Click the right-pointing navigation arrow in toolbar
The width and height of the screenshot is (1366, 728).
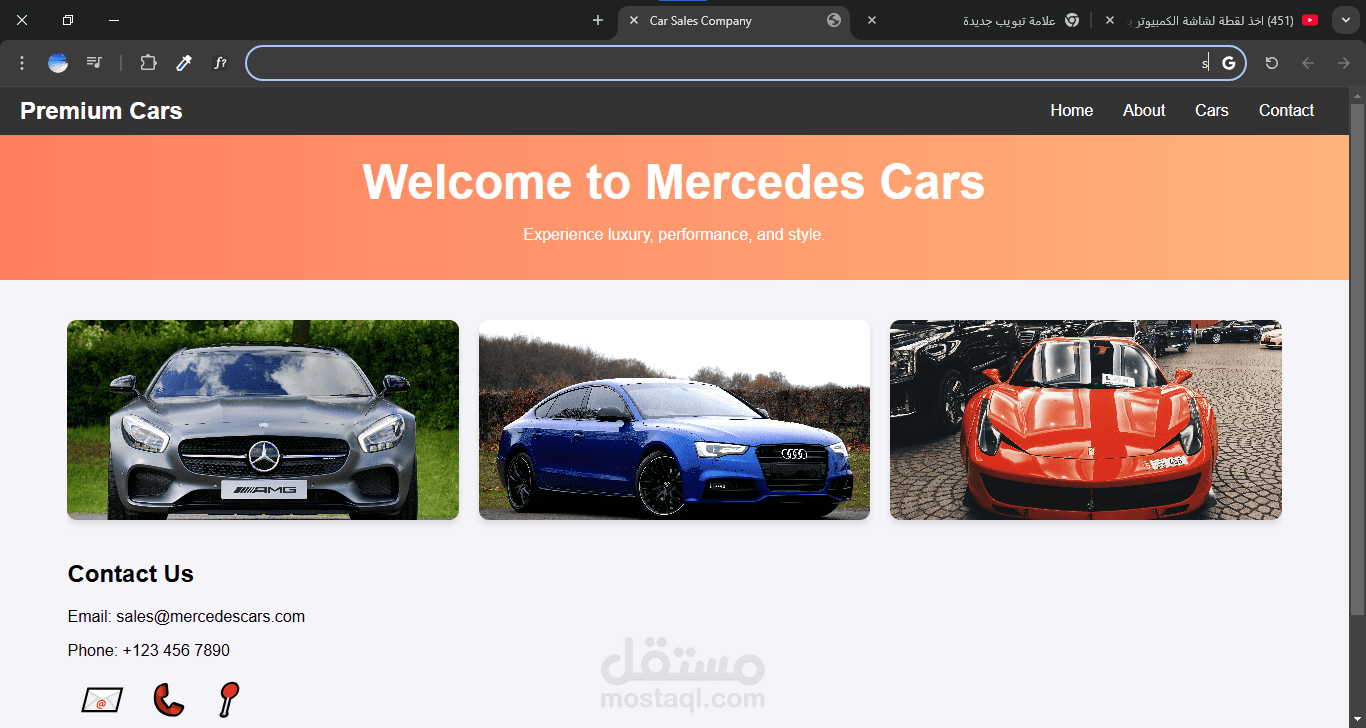tap(1344, 63)
